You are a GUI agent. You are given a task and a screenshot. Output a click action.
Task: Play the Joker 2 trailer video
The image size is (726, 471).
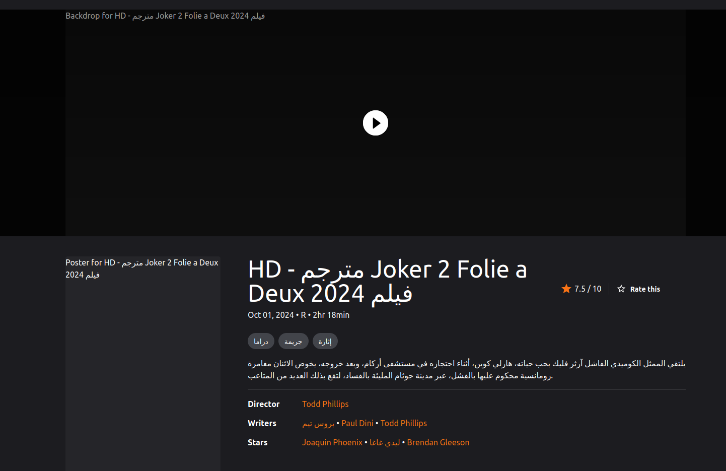(x=374, y=122)
